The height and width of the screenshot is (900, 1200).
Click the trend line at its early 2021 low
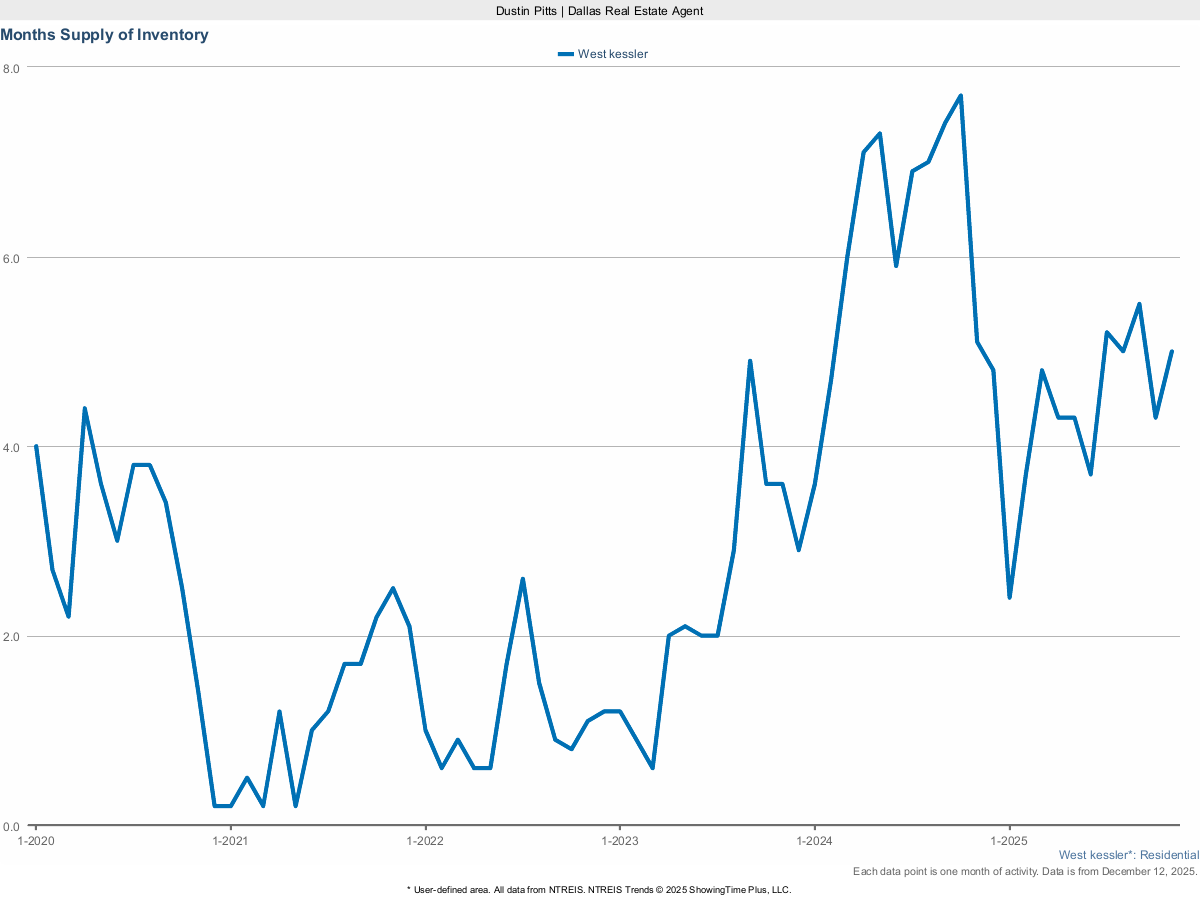click(x=222, y=804)
